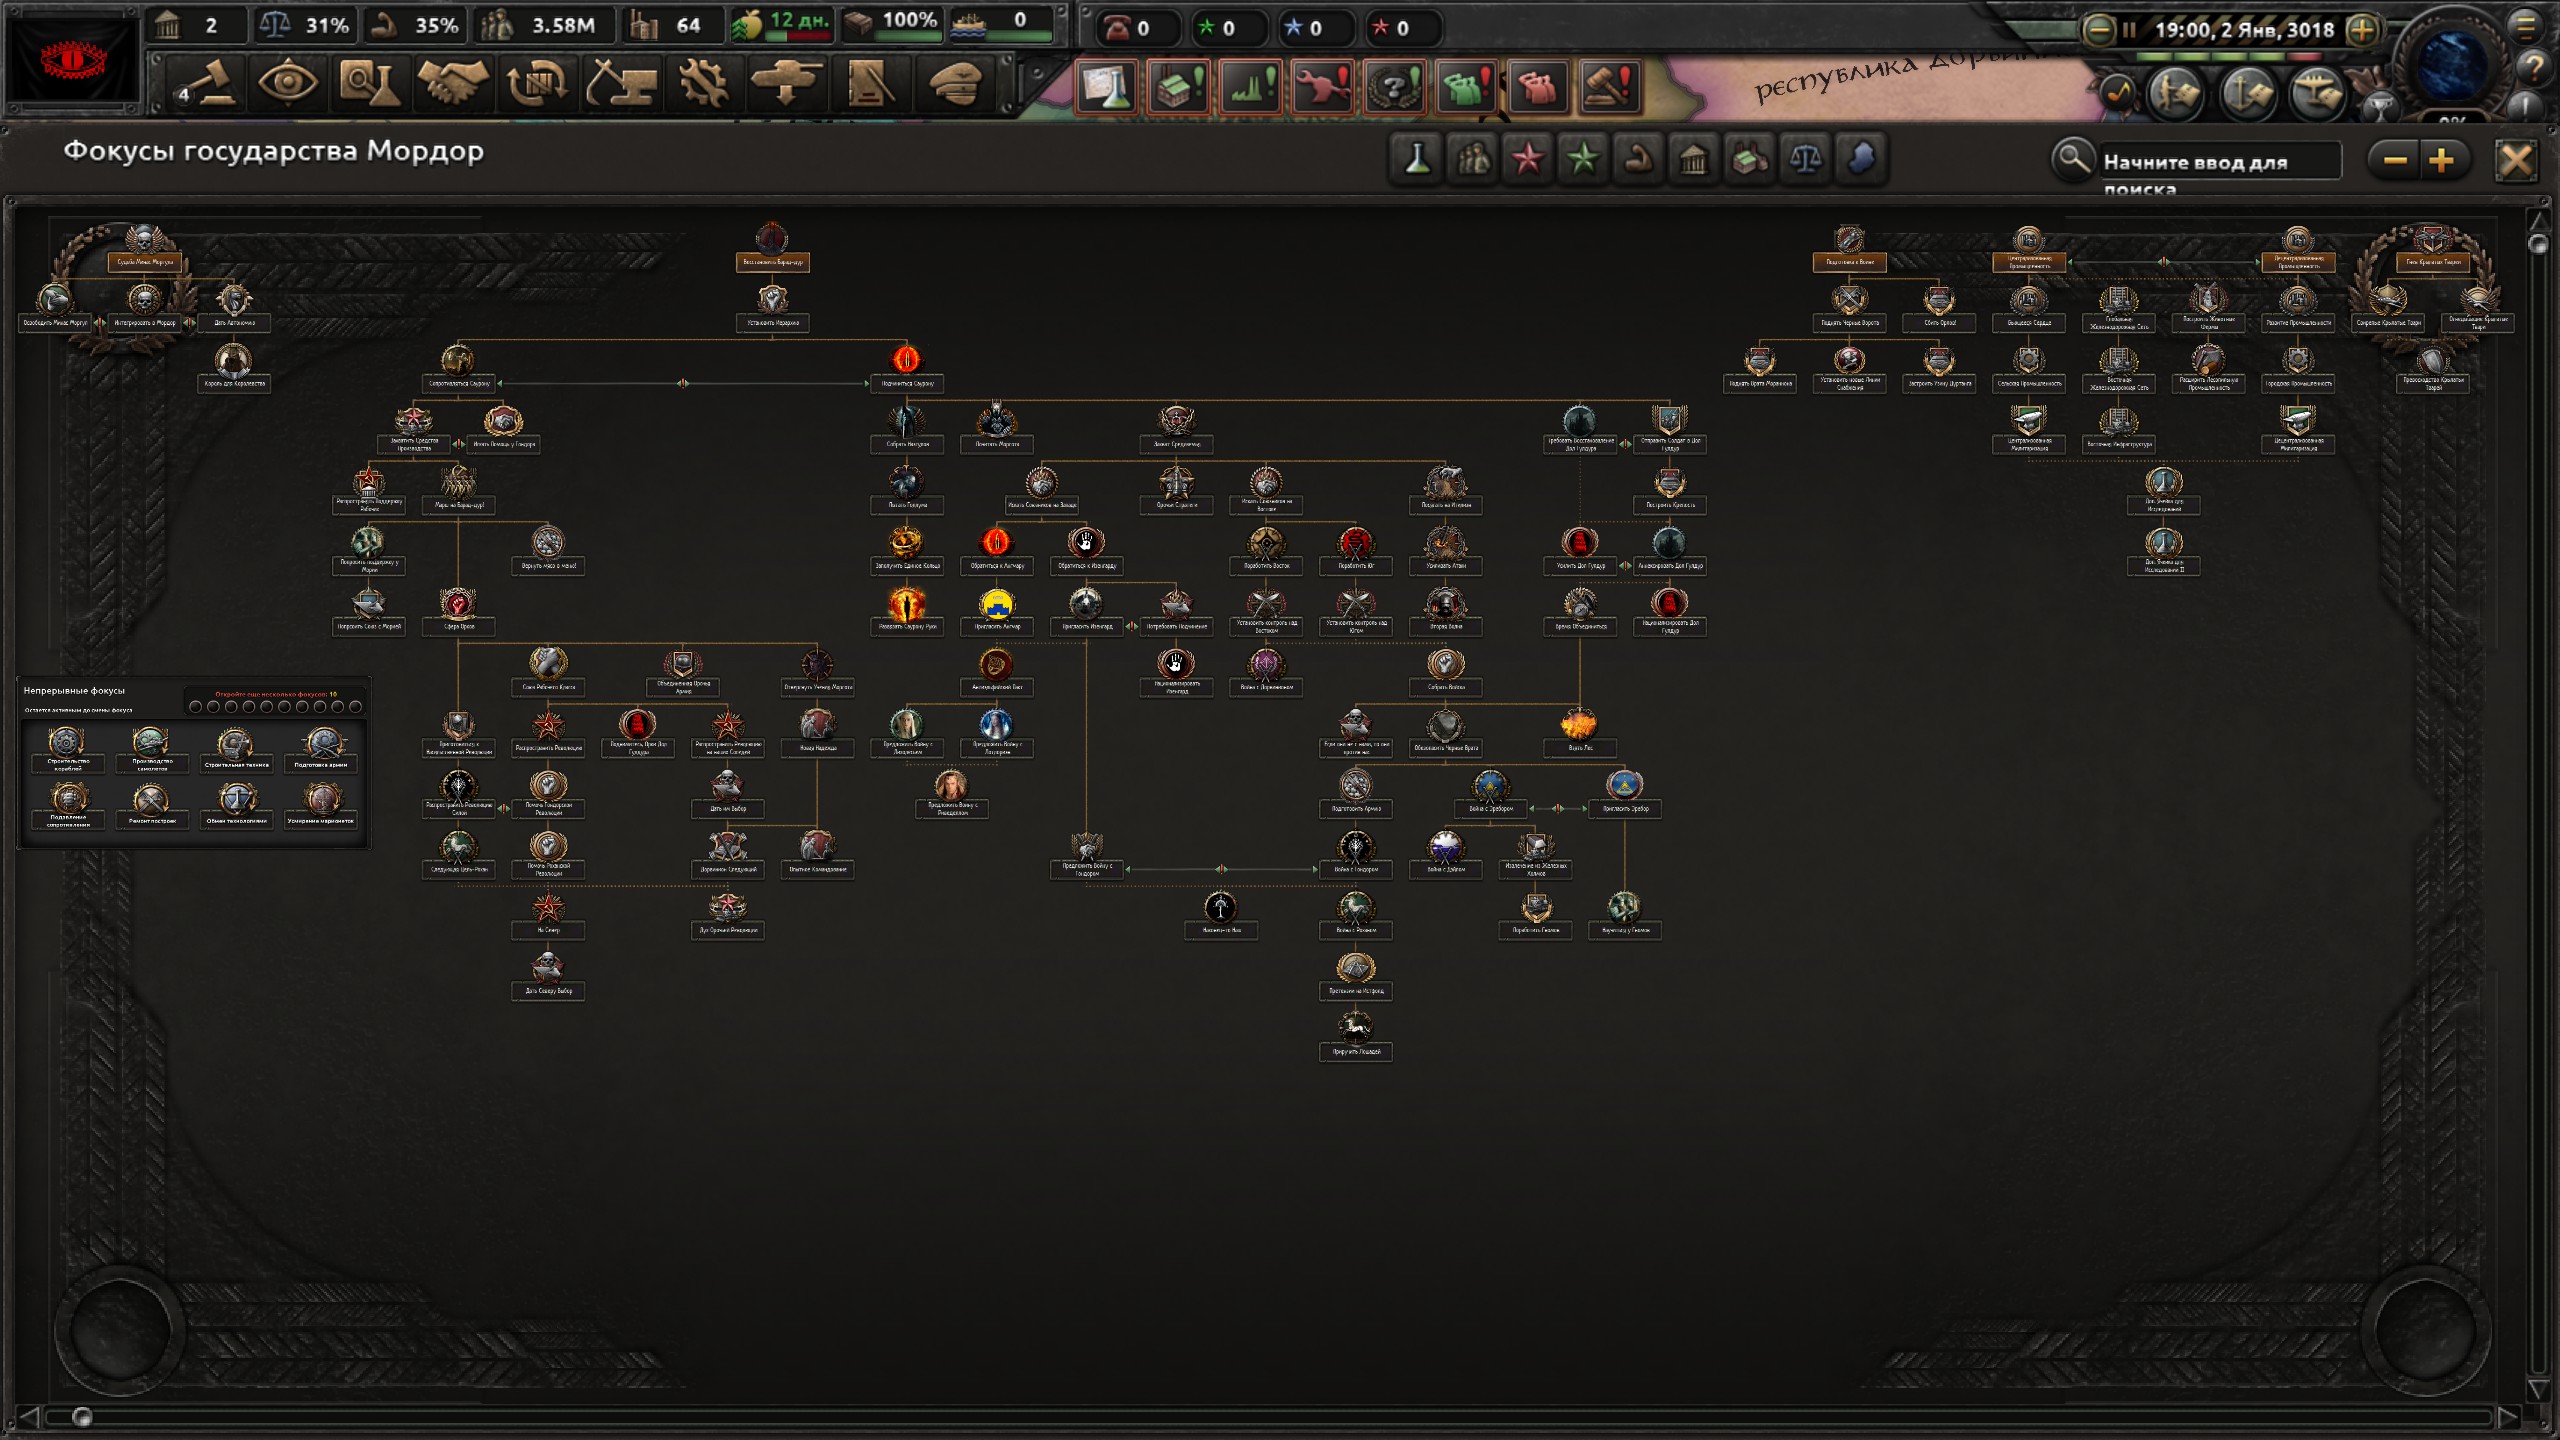The width and height of the screenshot is (2560, 1440).
Task: Decrease game speed with the minus button
Action: pyautogui.click(x=2098, y=30)
